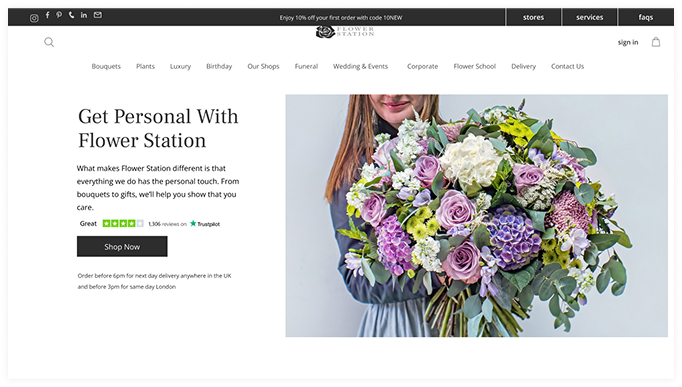The image size is (682, 387).
Task: Click the bouquet hero image
Action: pyautogui.click(x=477, y=216)
